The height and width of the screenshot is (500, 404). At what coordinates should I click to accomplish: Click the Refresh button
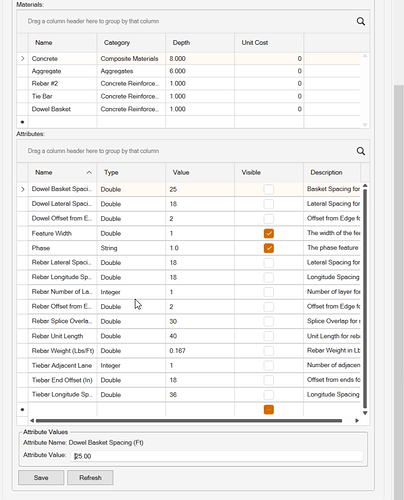point(90,478)
